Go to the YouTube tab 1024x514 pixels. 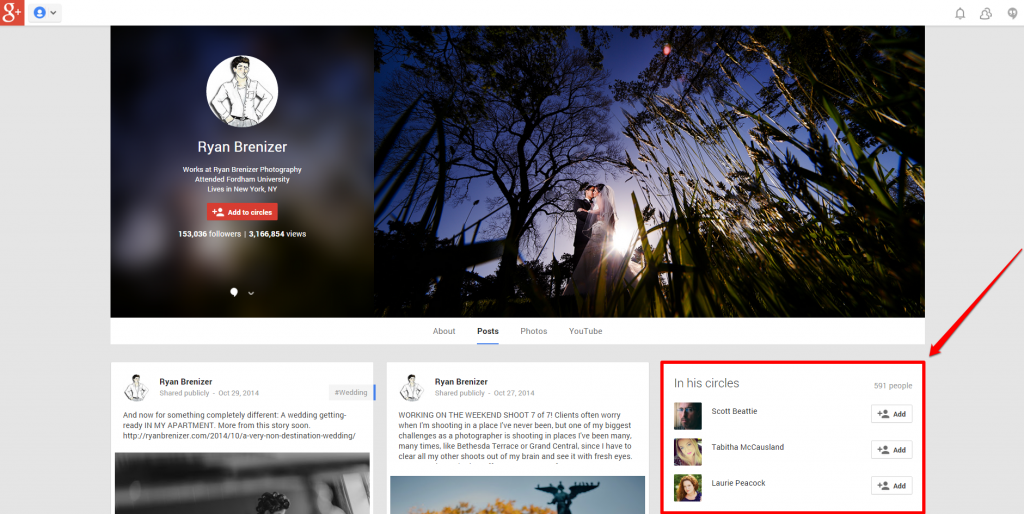pos(585,331)
